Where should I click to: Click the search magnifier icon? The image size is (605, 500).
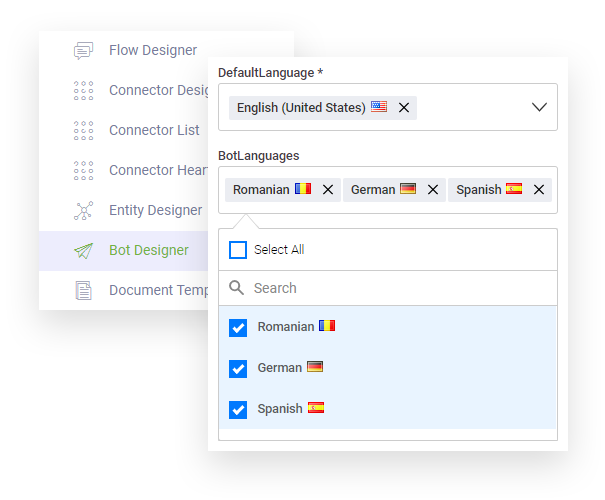pyautogui.click(x=236, y=288)
